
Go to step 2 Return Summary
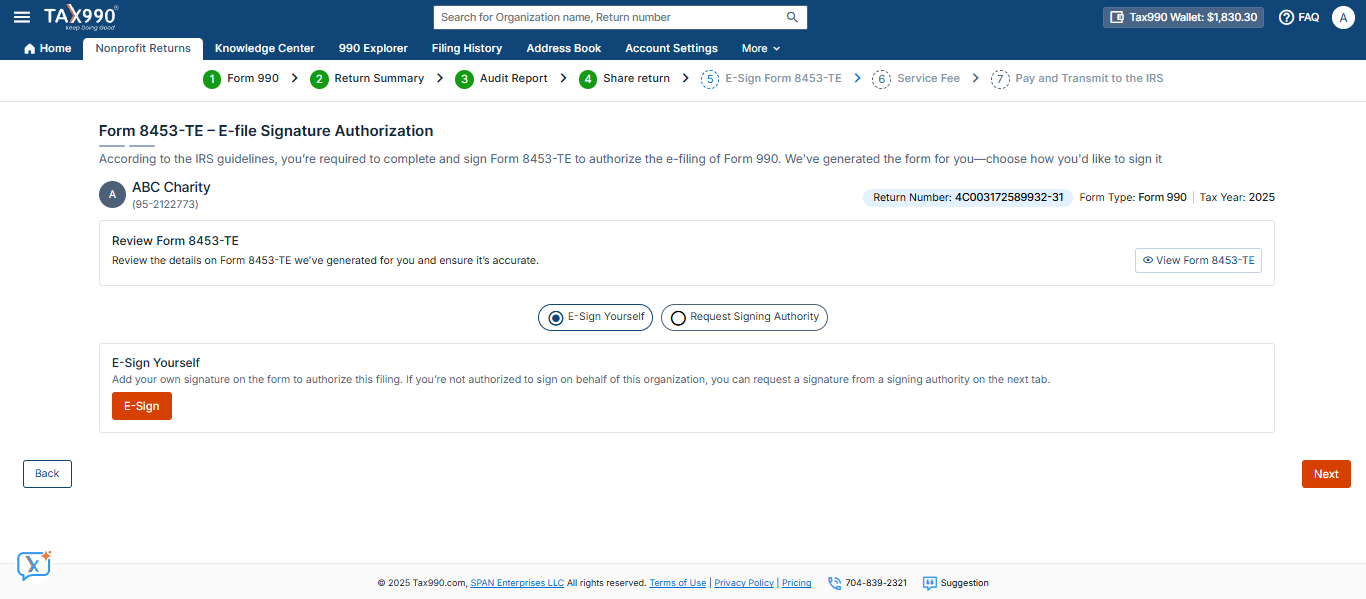pos(367,79)
